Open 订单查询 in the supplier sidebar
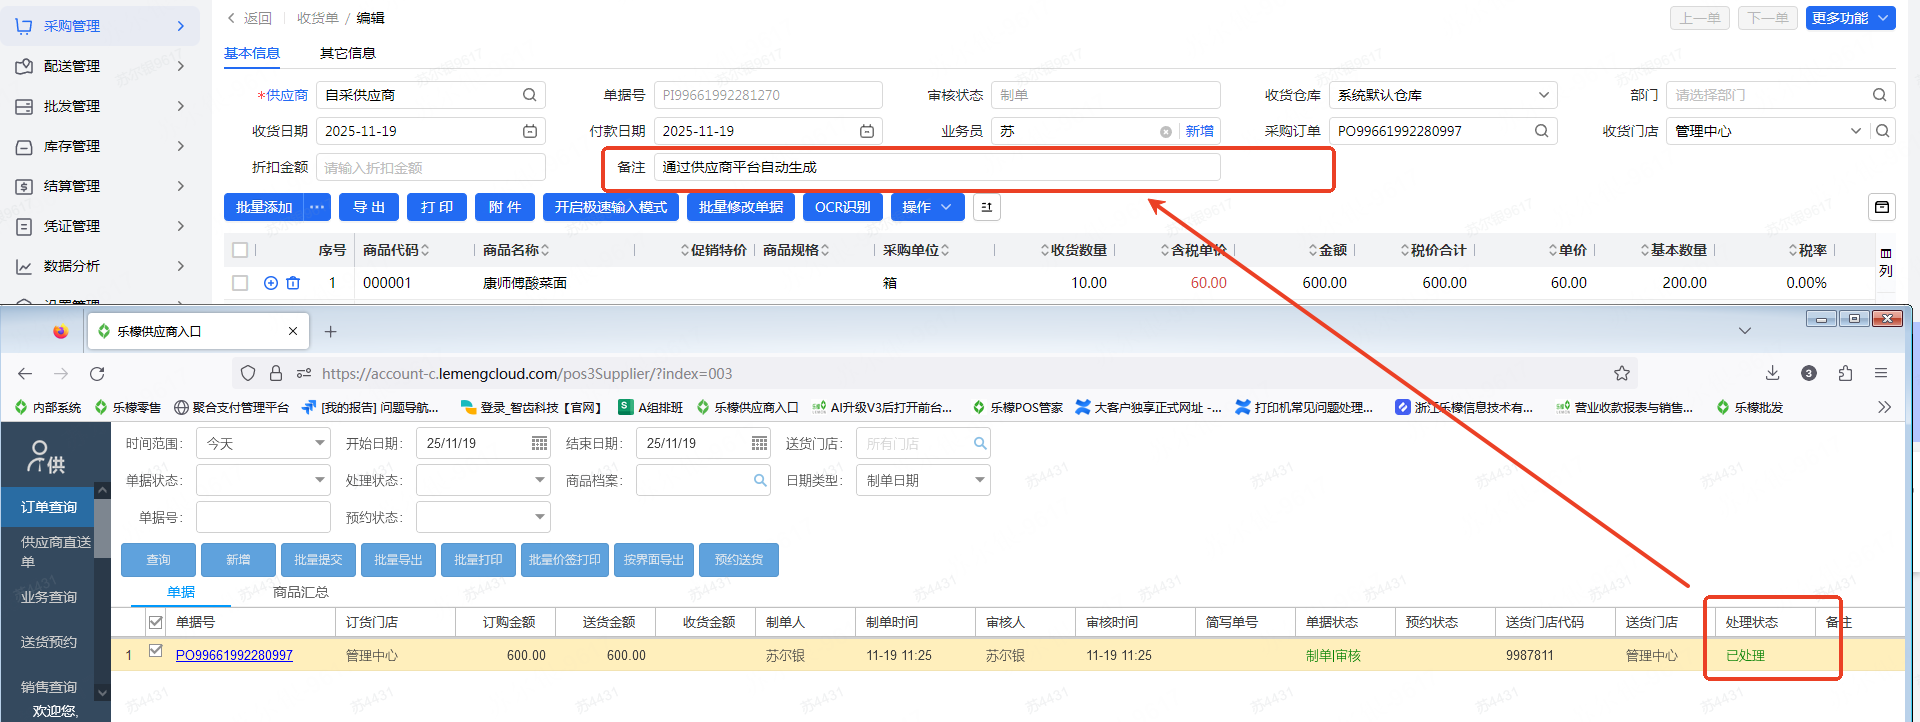Screen dimensions: 1920x722 pos(48,507)
